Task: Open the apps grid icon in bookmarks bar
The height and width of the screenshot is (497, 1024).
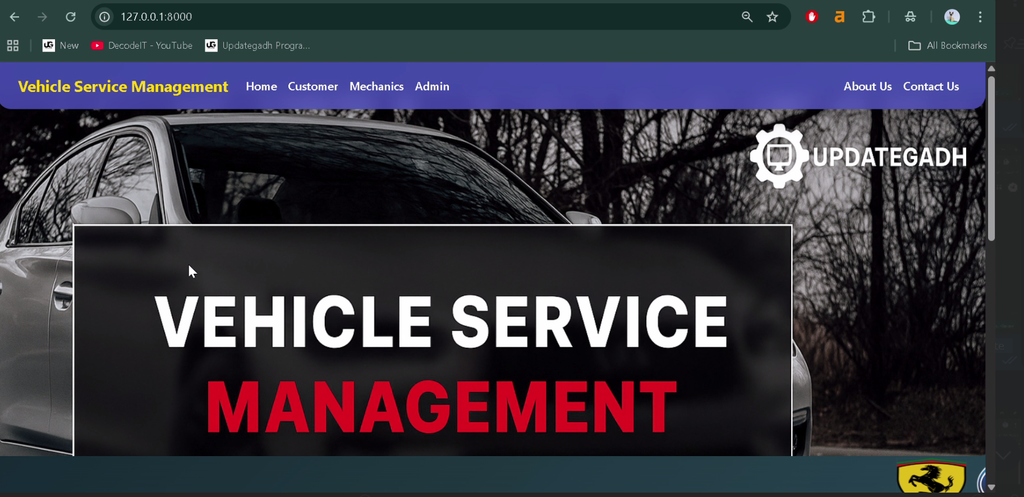Action: [12, 46]
